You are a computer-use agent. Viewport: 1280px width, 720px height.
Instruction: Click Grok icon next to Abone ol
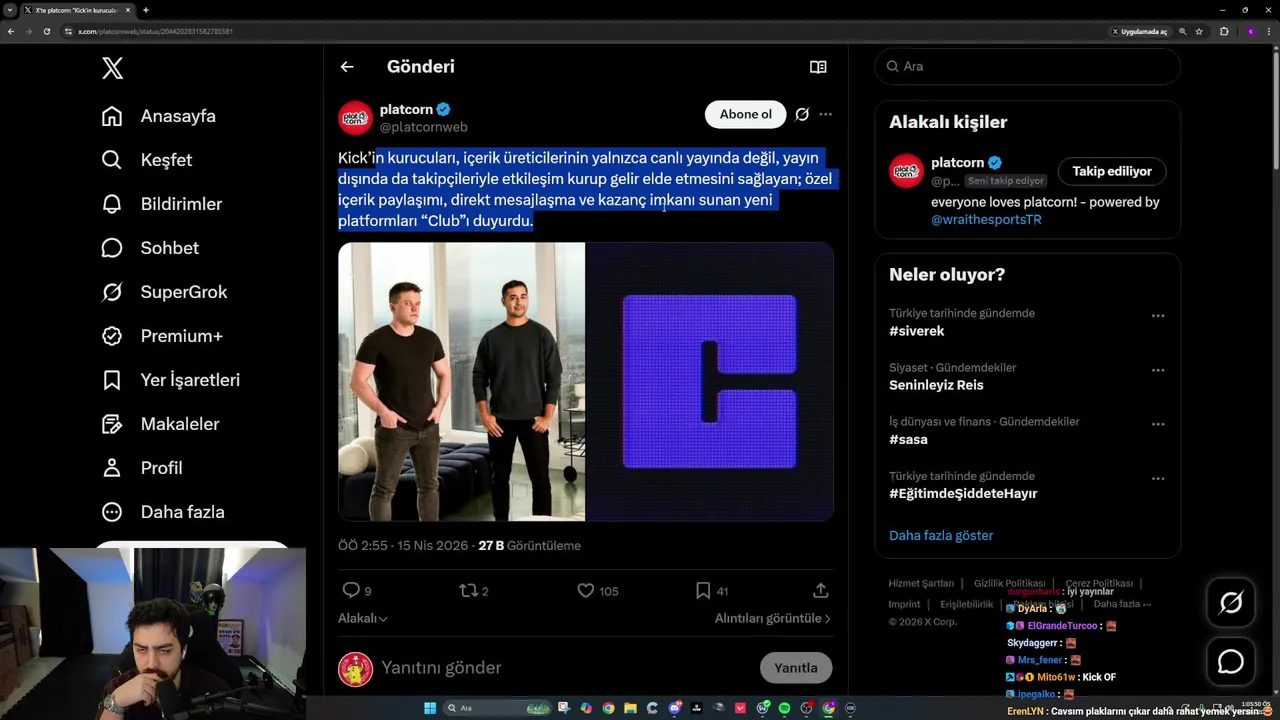(802, 114)
